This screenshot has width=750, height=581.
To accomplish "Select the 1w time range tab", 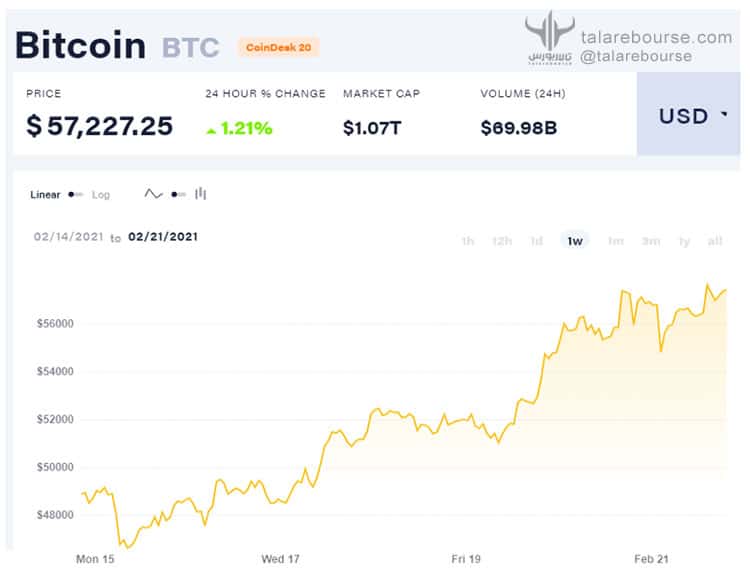I will [x=575, y=241].
